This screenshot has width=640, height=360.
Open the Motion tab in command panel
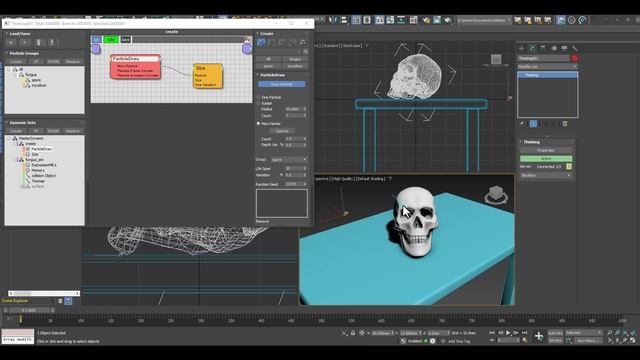click(553, 48)
